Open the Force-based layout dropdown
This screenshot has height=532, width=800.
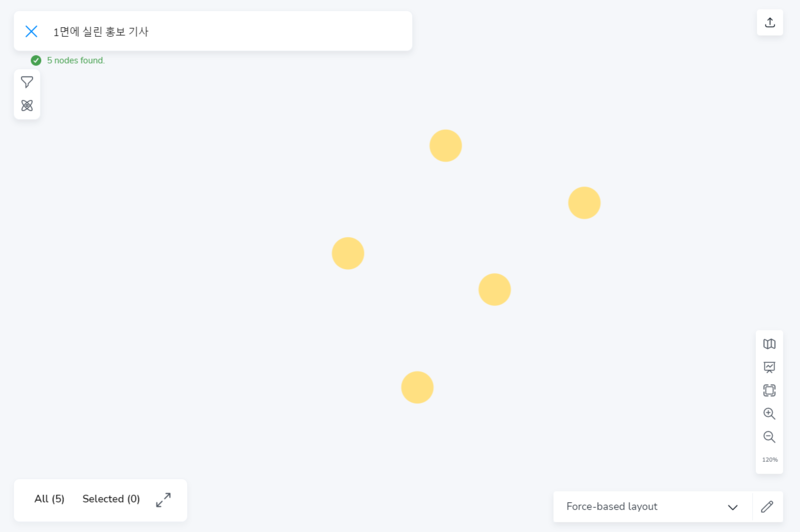click(640, 507)
